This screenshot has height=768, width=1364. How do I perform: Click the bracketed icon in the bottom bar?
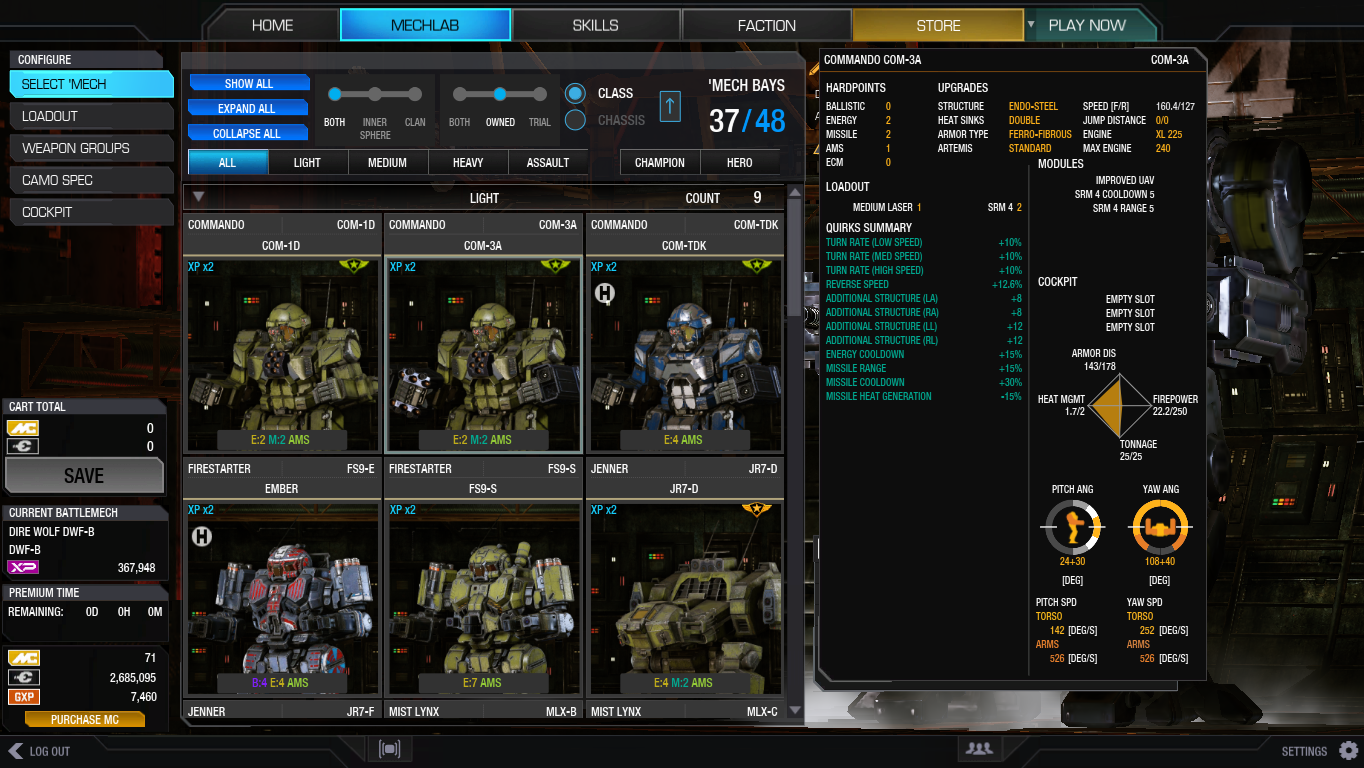click(x=390, y=749)
